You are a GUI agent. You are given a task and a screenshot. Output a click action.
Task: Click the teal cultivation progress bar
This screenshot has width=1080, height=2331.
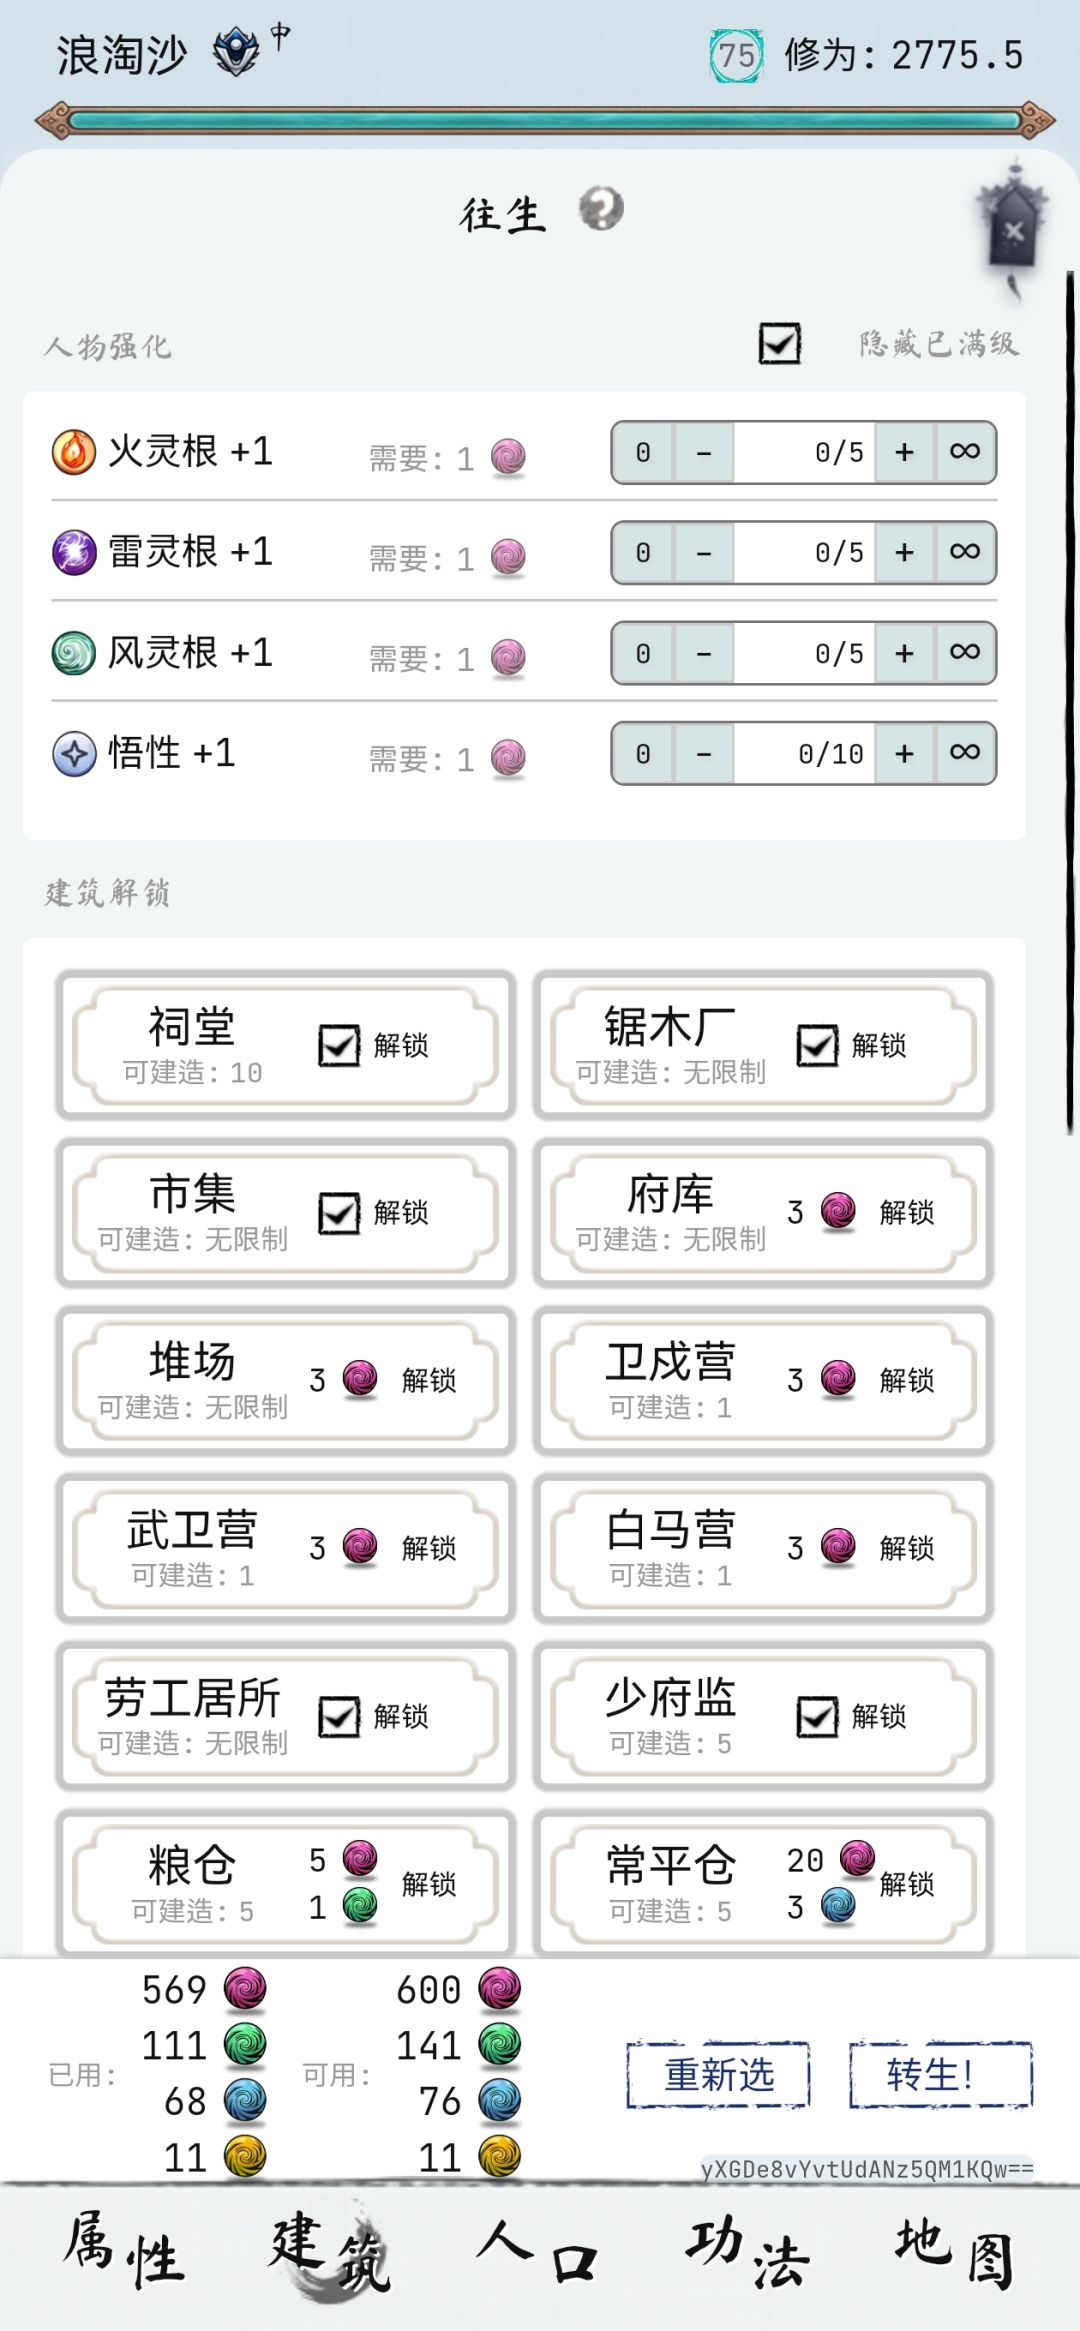[545, 122]
